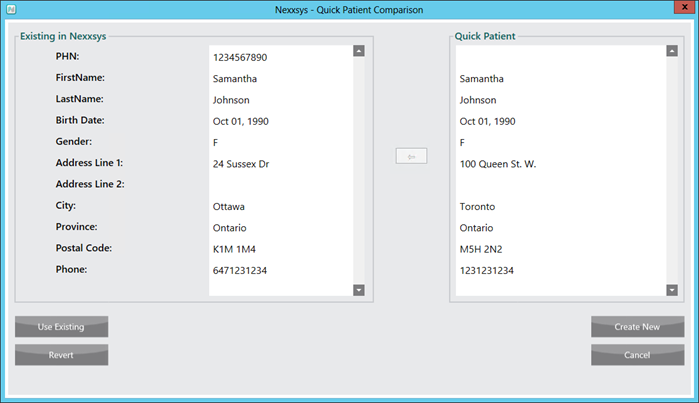The image size is (699, 403).
Task: Select existing province Ontario
Action: pos(230,228)
